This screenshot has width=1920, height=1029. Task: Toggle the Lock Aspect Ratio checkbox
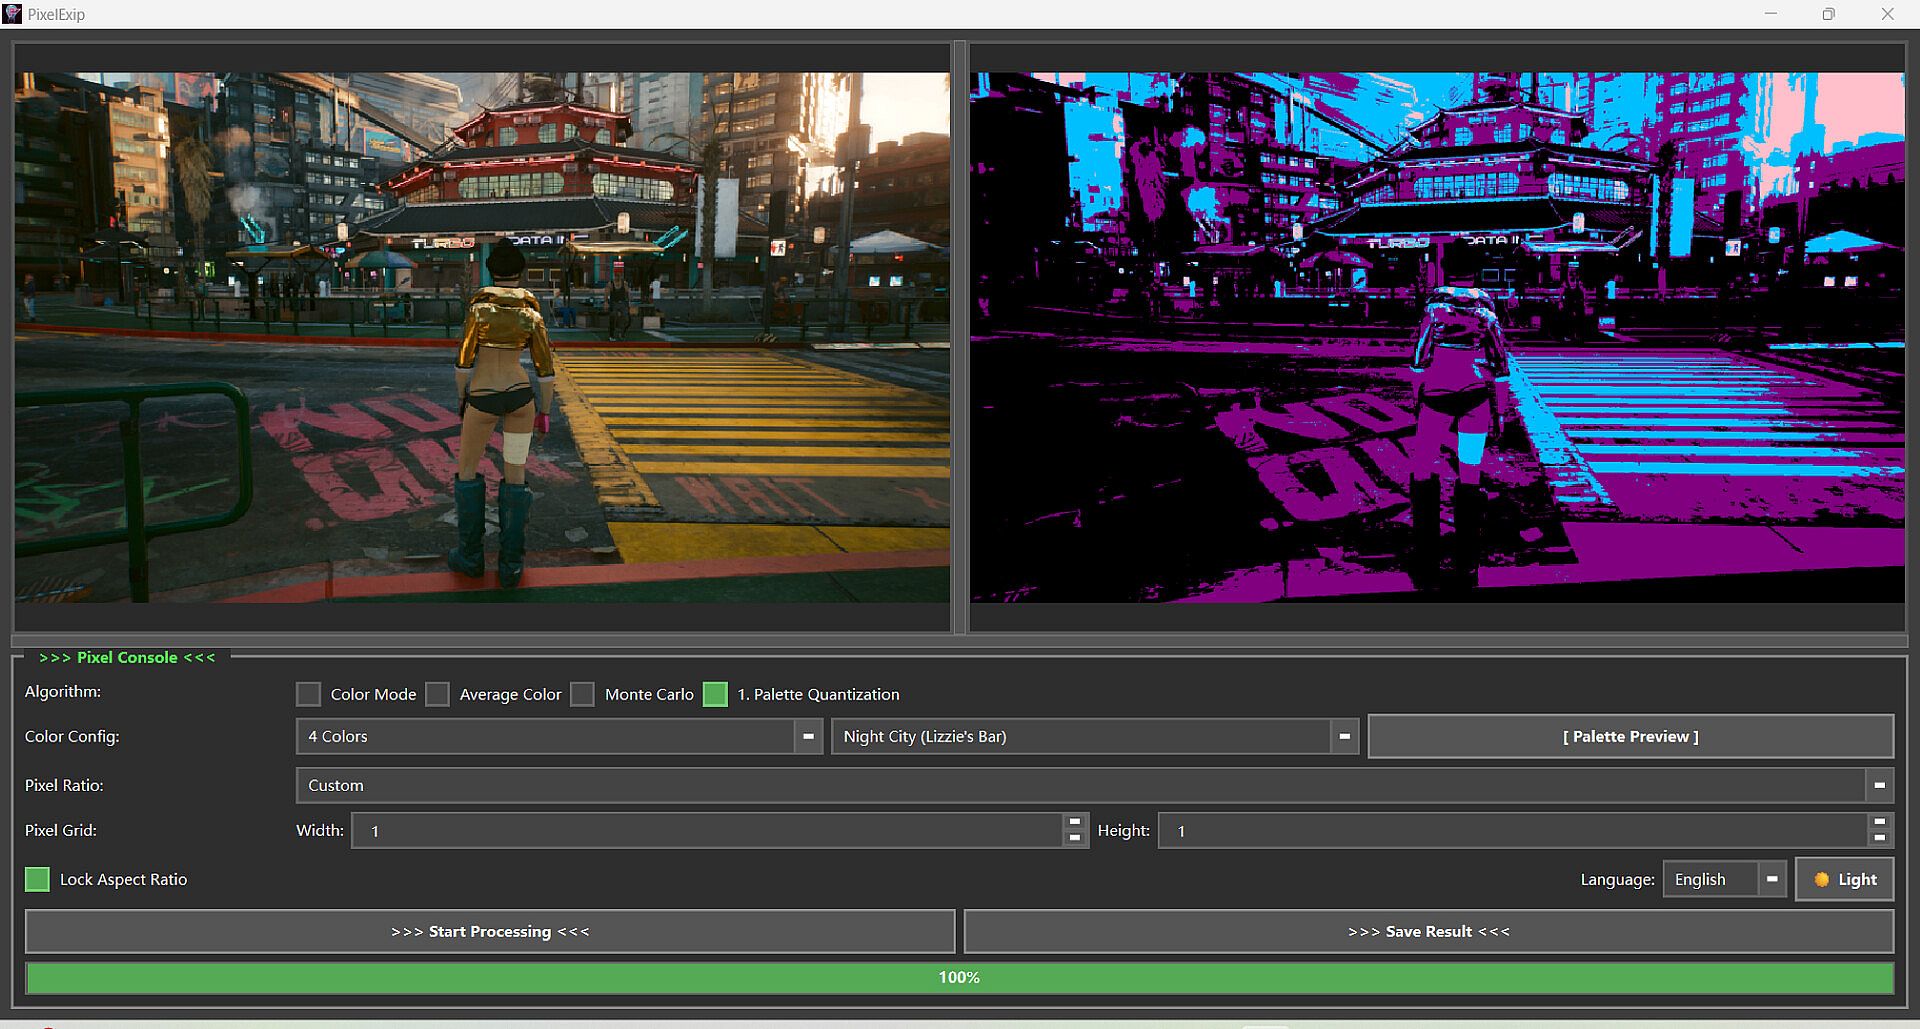tap(37, 880)
